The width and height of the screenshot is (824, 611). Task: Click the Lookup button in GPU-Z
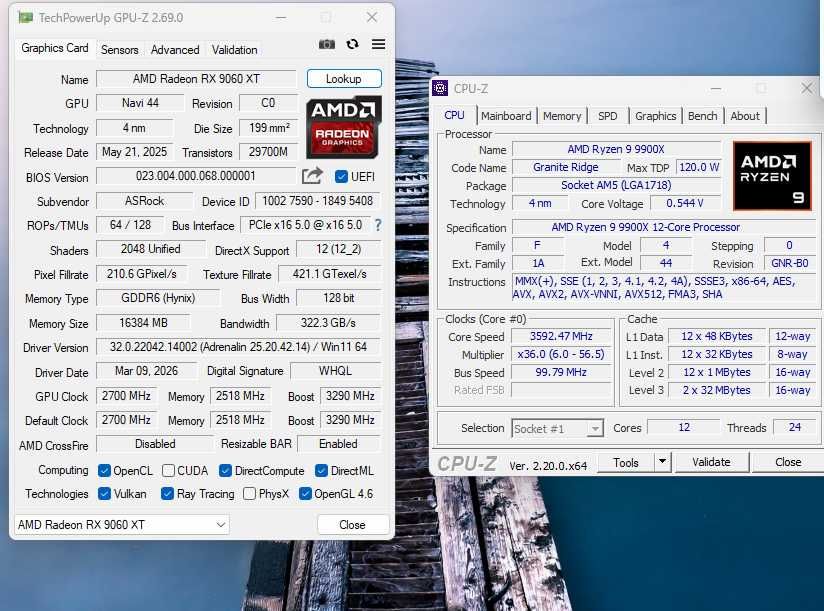coord(344,79)
